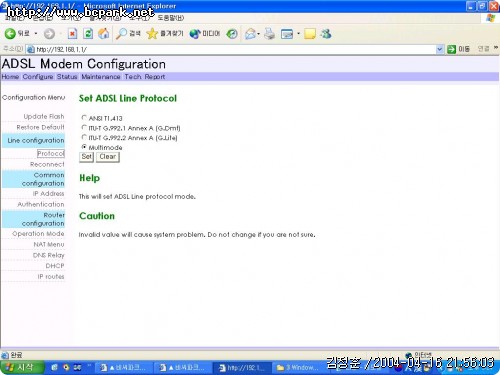This screenshot has height=375, width=500.
Task: Click the Clear button
Action: (108, 157)
